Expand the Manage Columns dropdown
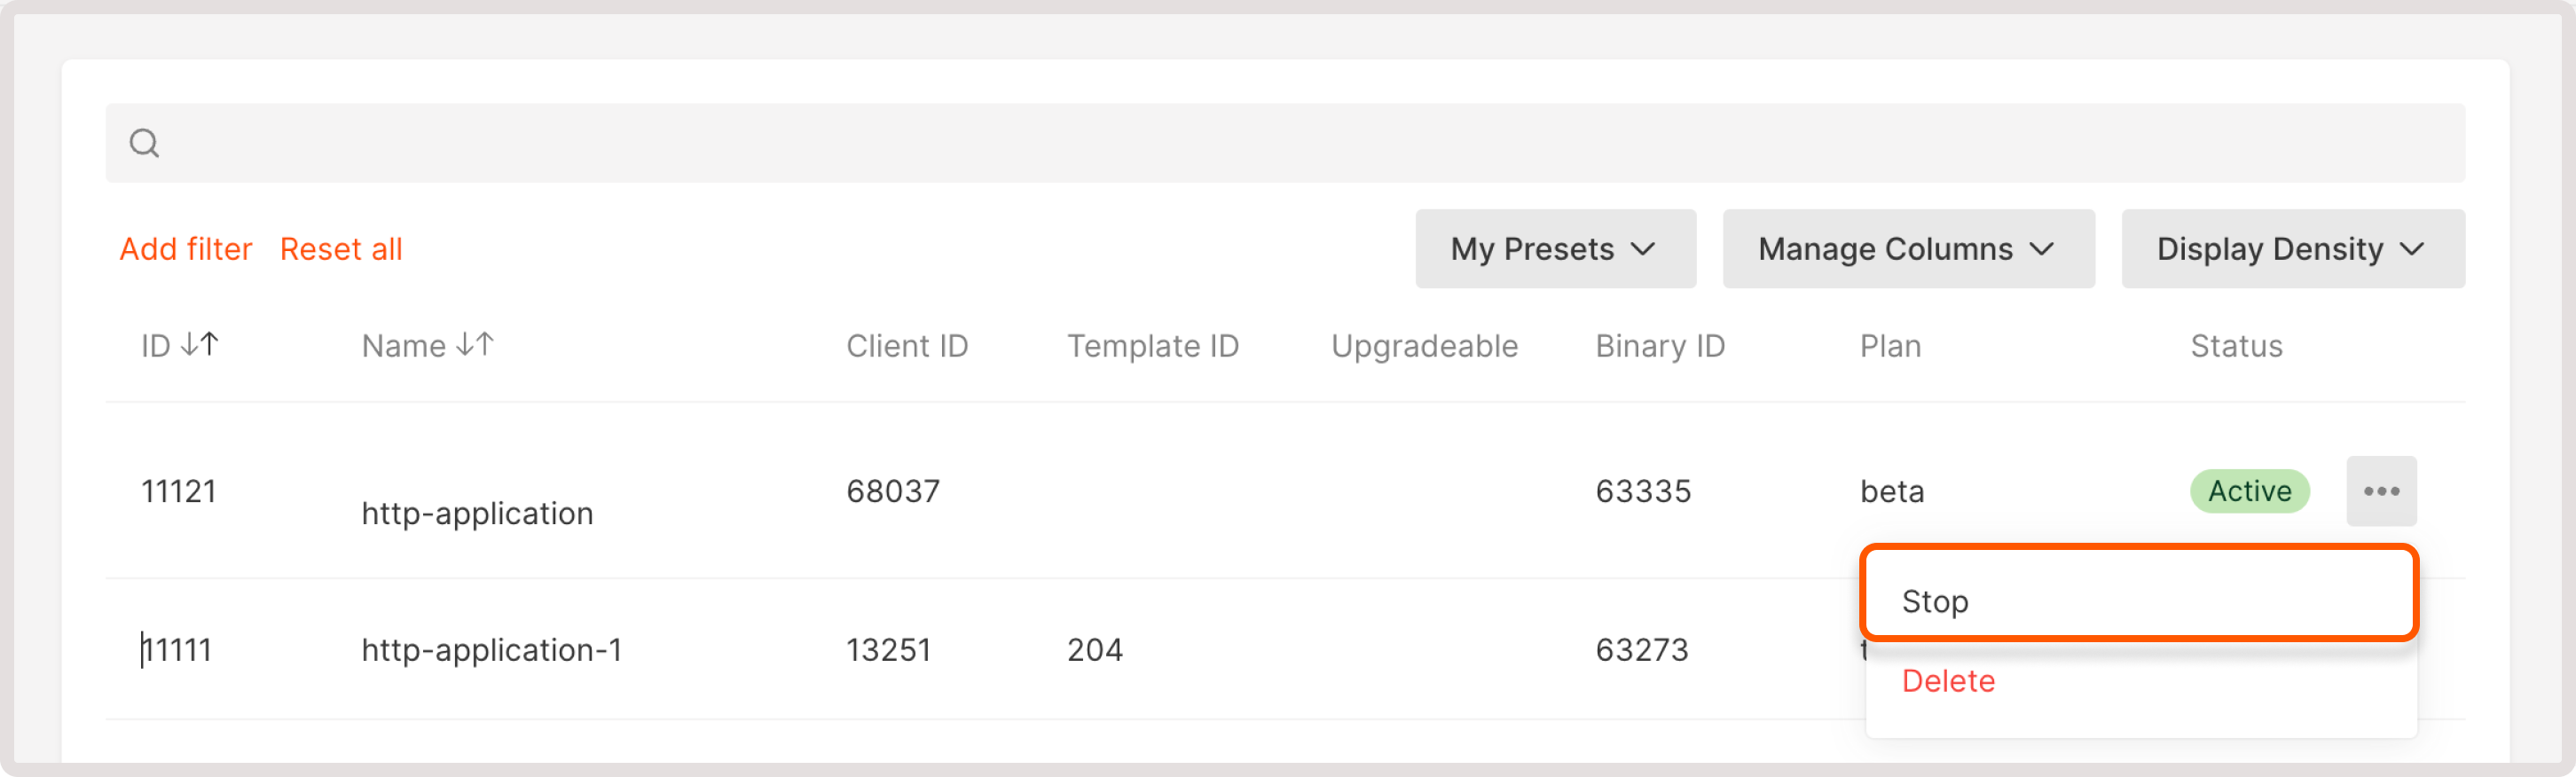The width and height of the screenshot is (2576, 777). pyautogui.click(x=1907, y=249)
